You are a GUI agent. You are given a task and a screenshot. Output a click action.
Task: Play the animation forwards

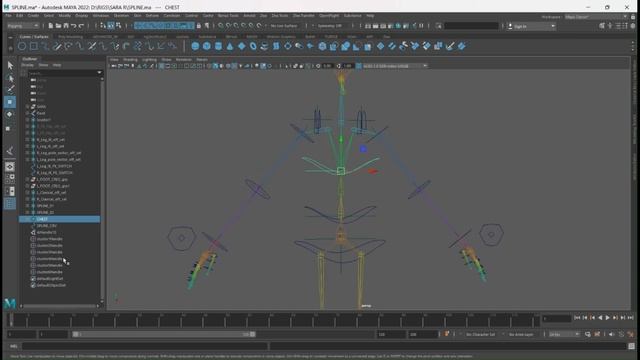click(607, 318)
